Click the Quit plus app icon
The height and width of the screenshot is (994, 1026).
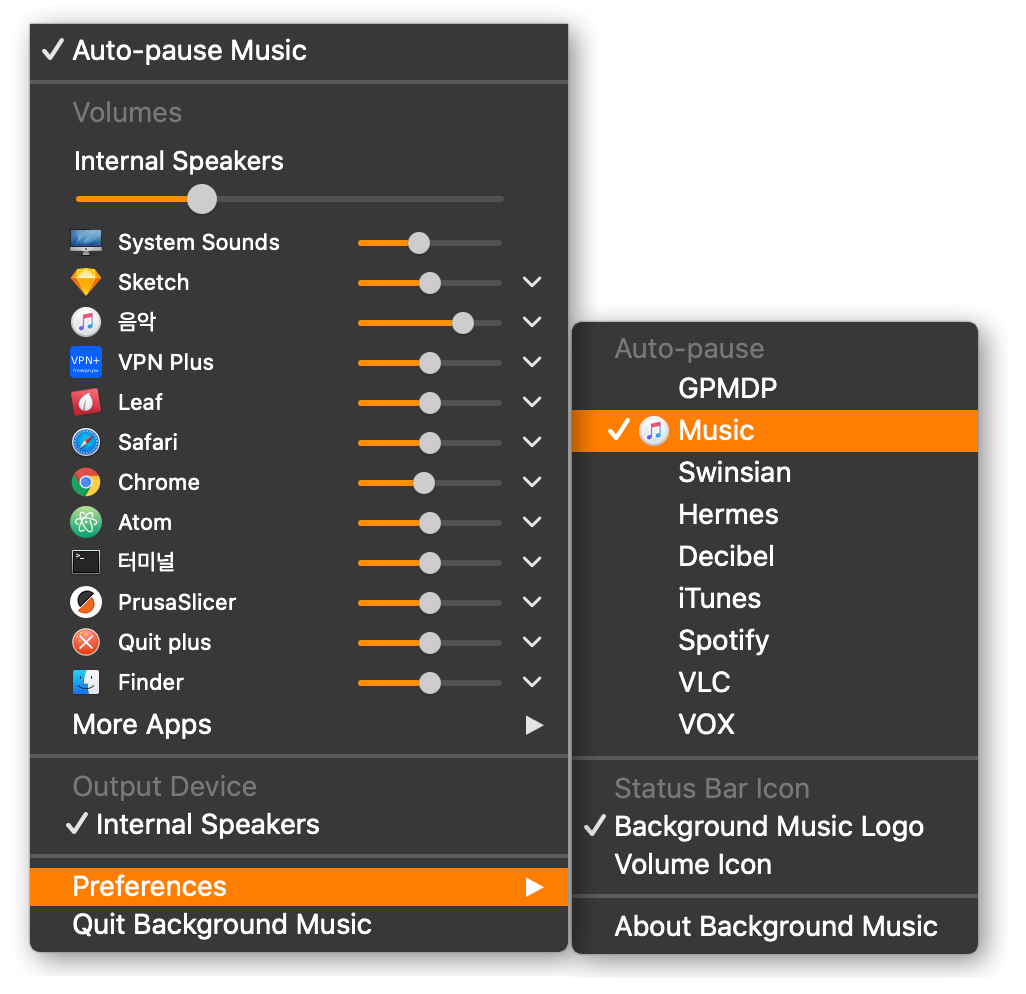pos(86,642)
